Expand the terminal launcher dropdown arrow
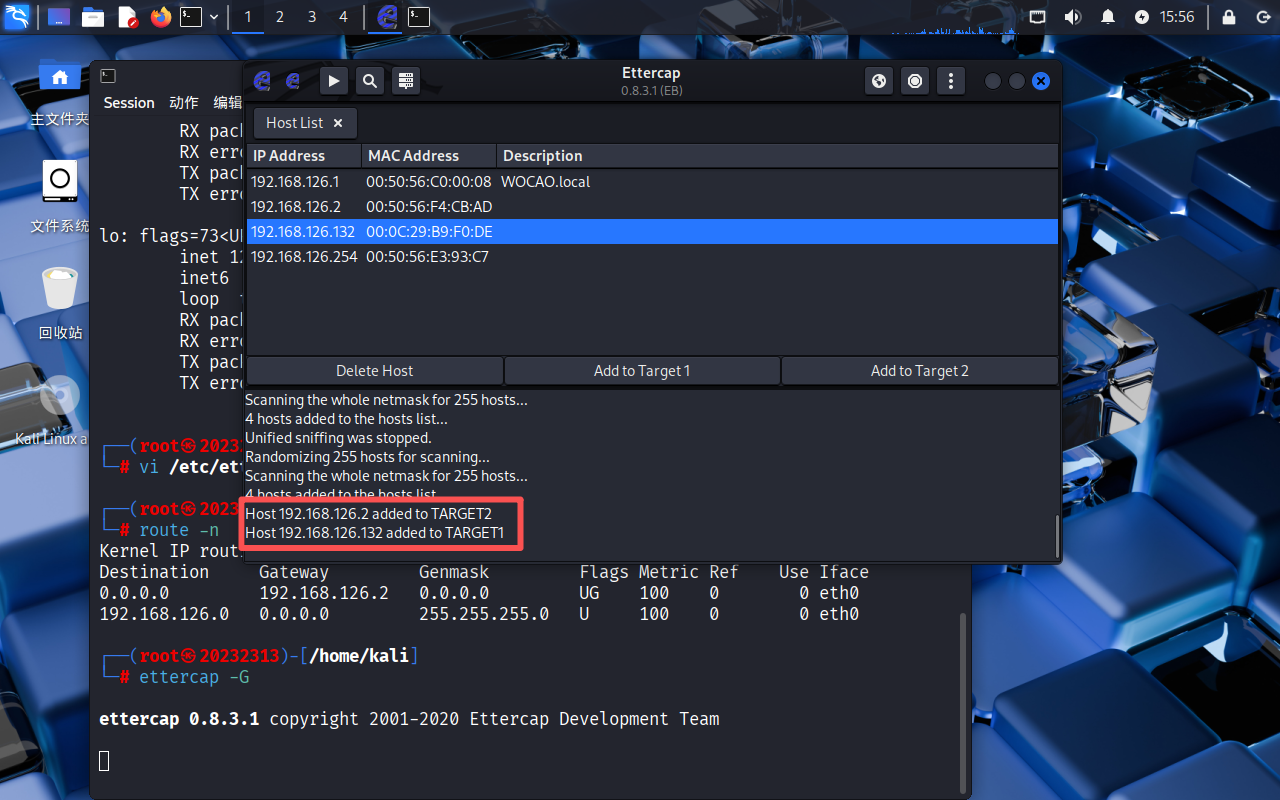Viewport: 1280px width, 800px height. [214, 17]
